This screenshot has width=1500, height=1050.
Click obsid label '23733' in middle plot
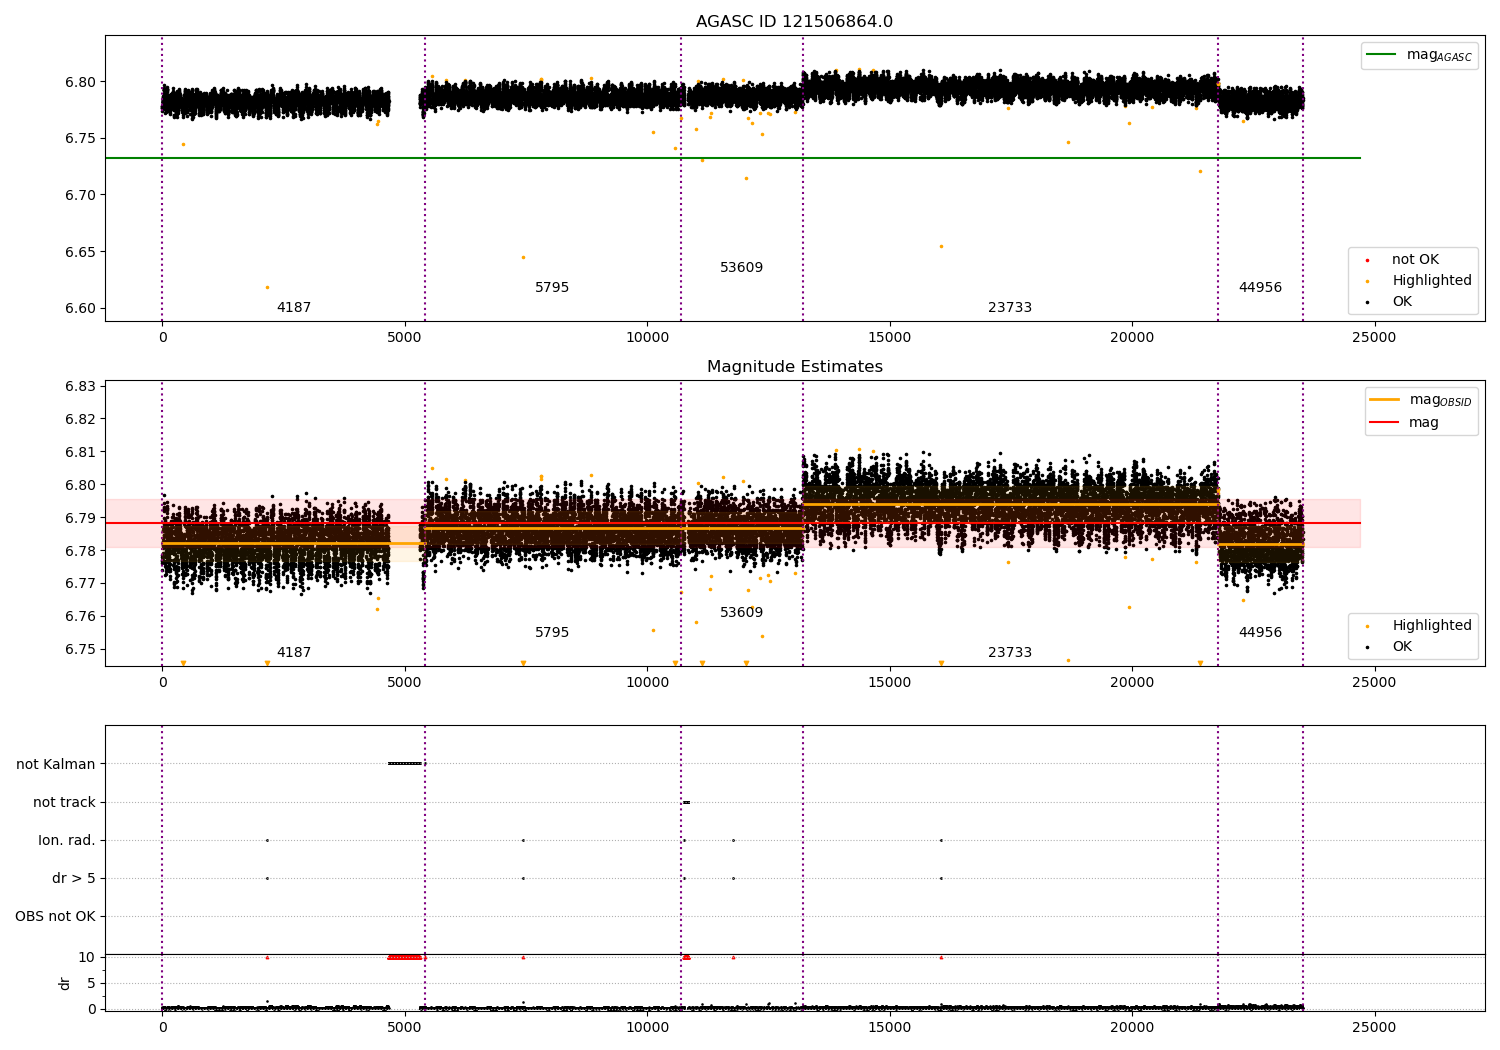point(1010,653)
